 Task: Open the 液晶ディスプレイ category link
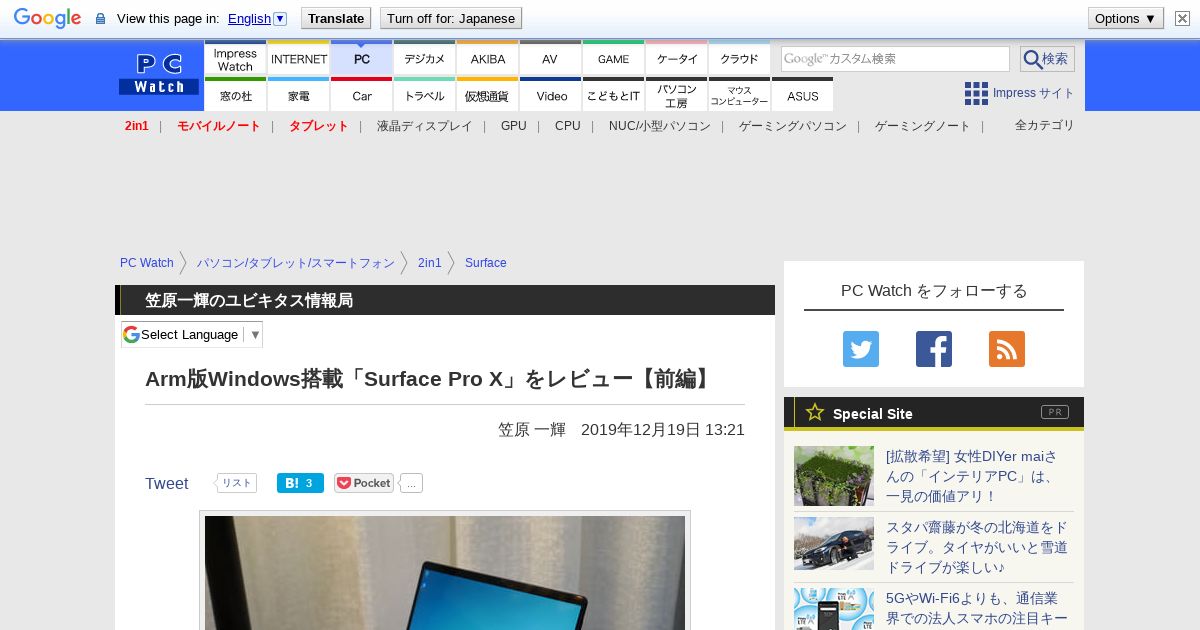point(424,126)
